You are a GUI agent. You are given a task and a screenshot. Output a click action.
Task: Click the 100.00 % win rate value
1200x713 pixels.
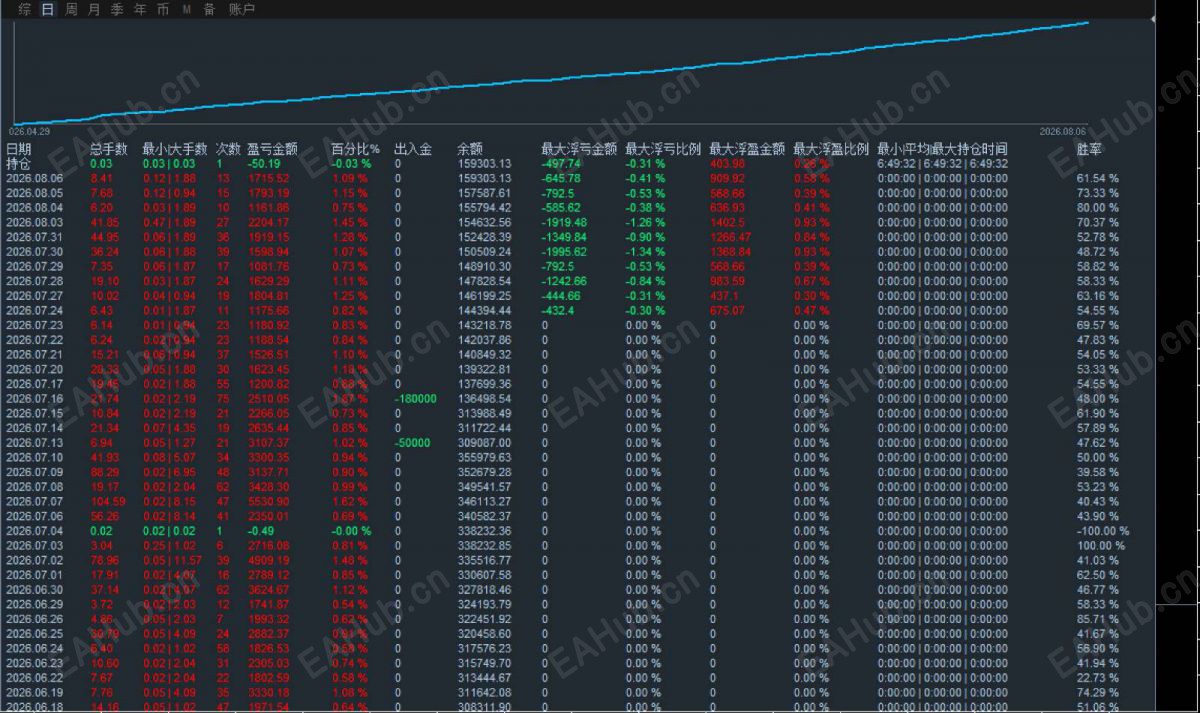1101,546
